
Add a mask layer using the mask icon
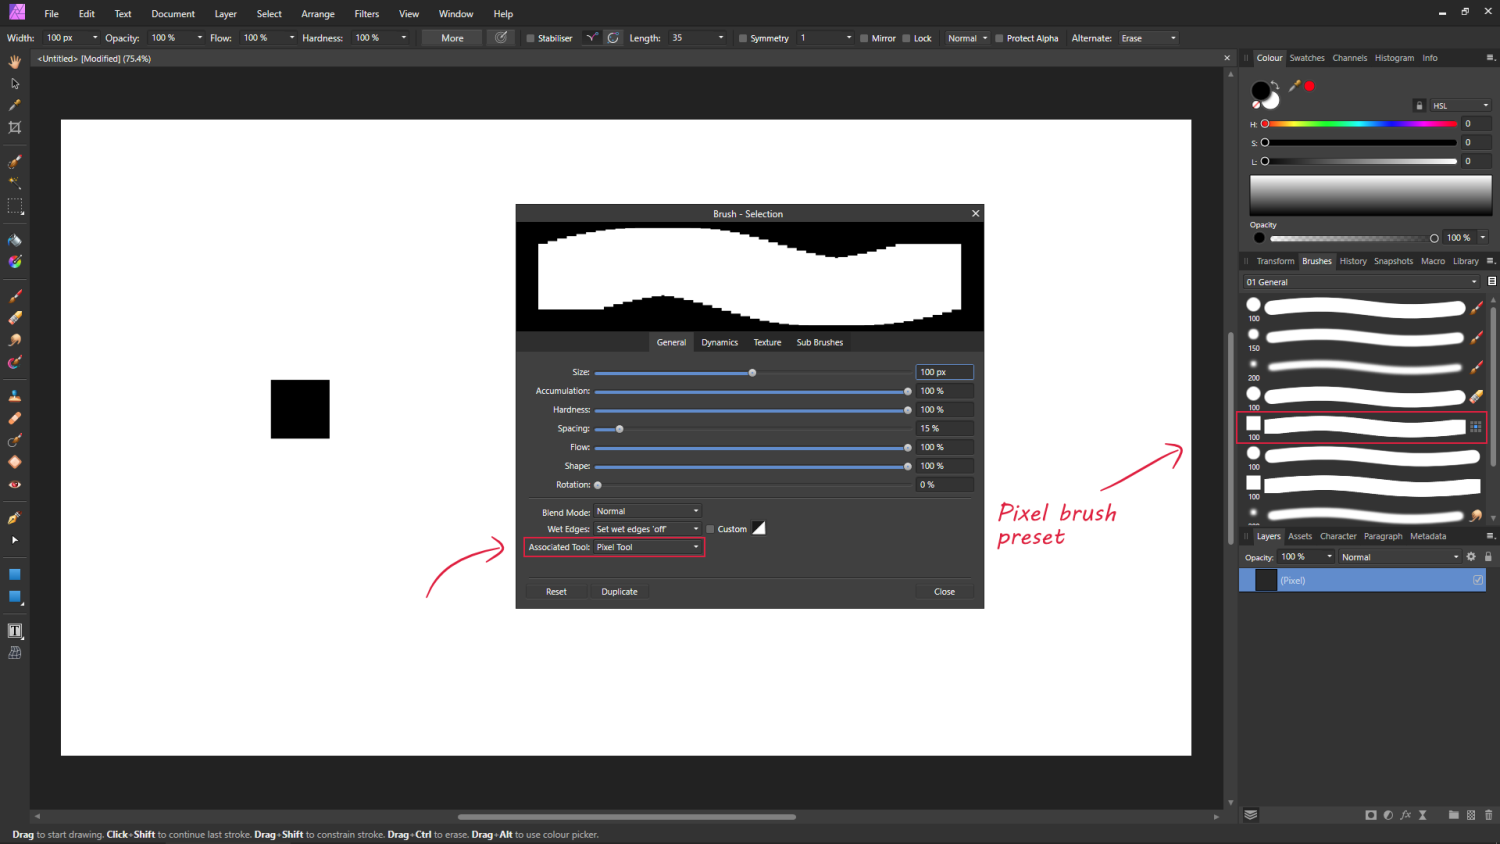pos(1371,815)
